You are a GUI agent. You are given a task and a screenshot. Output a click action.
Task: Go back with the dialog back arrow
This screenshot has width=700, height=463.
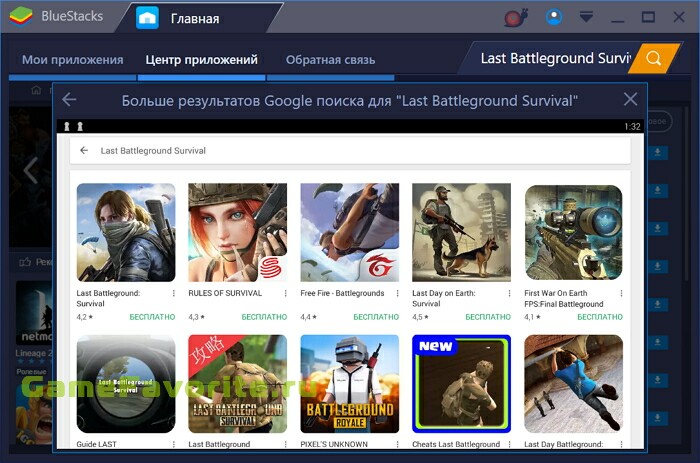coord(69,99)
